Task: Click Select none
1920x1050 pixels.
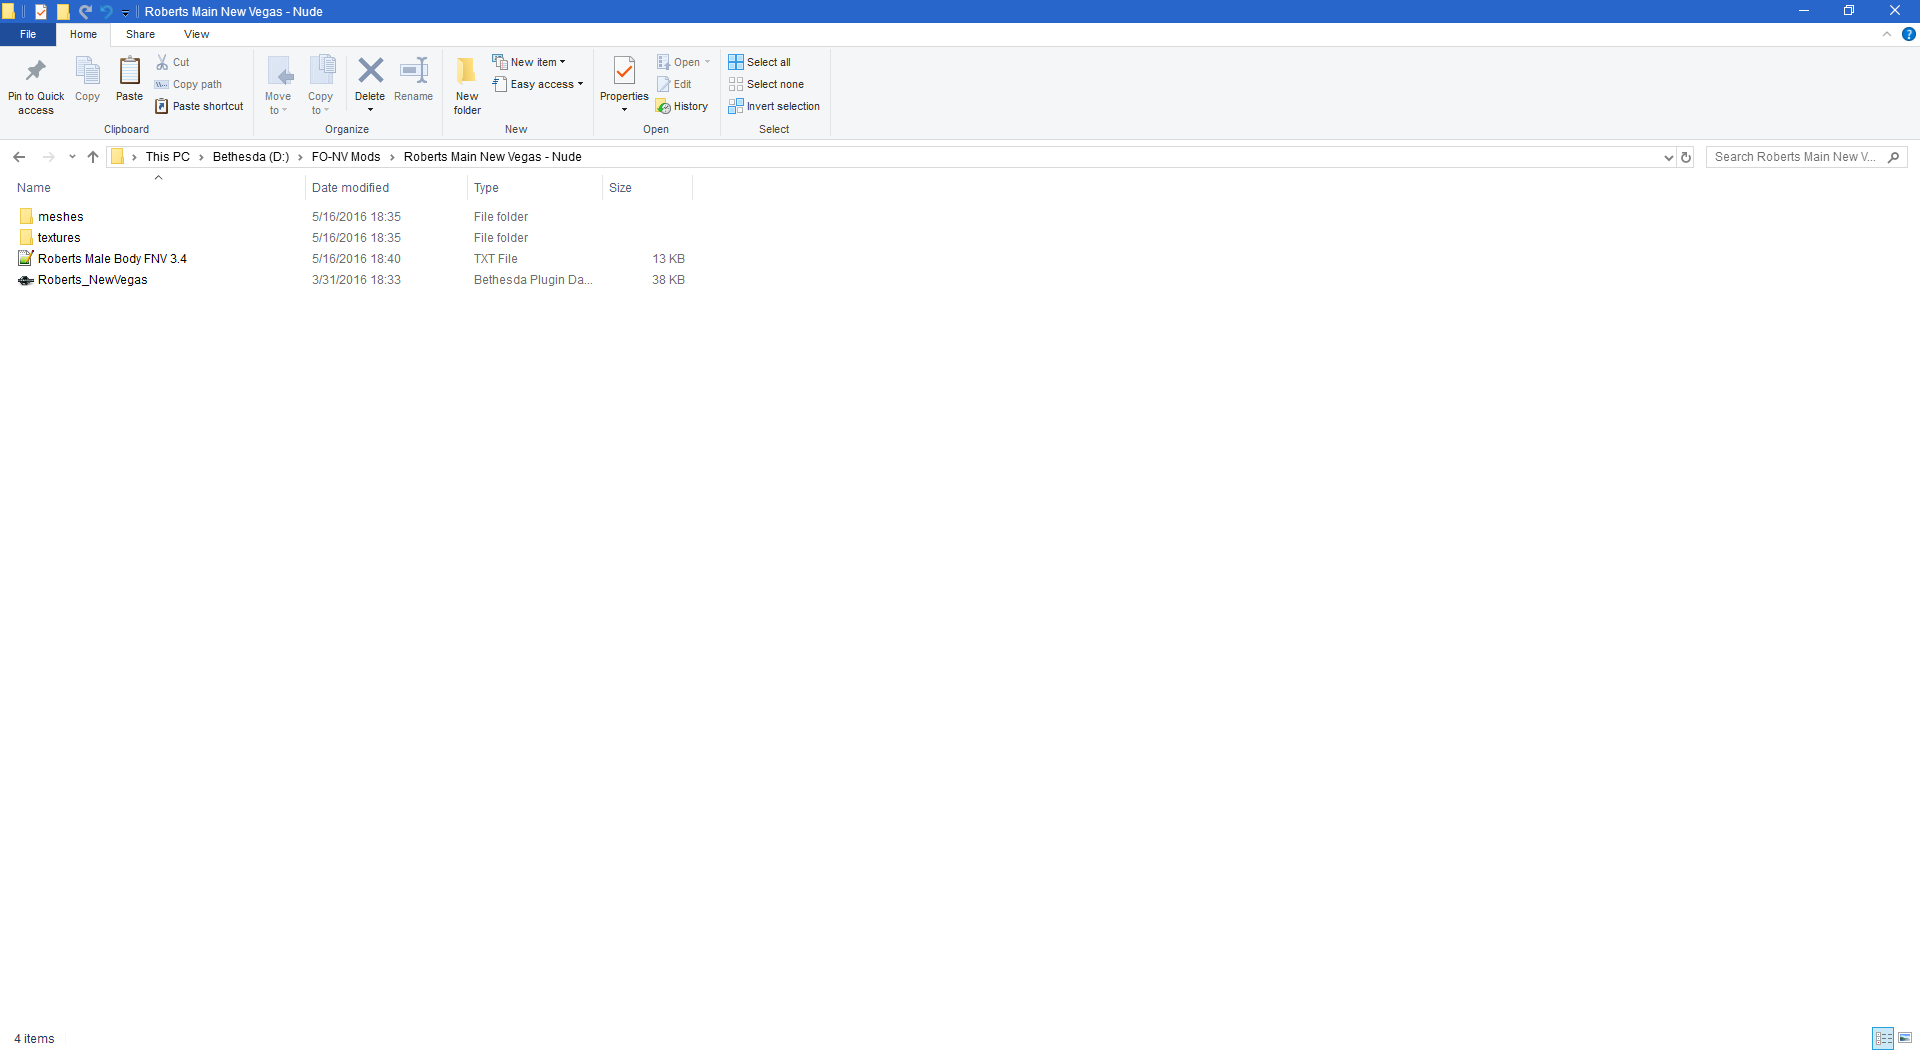Action: pos(766,84)
